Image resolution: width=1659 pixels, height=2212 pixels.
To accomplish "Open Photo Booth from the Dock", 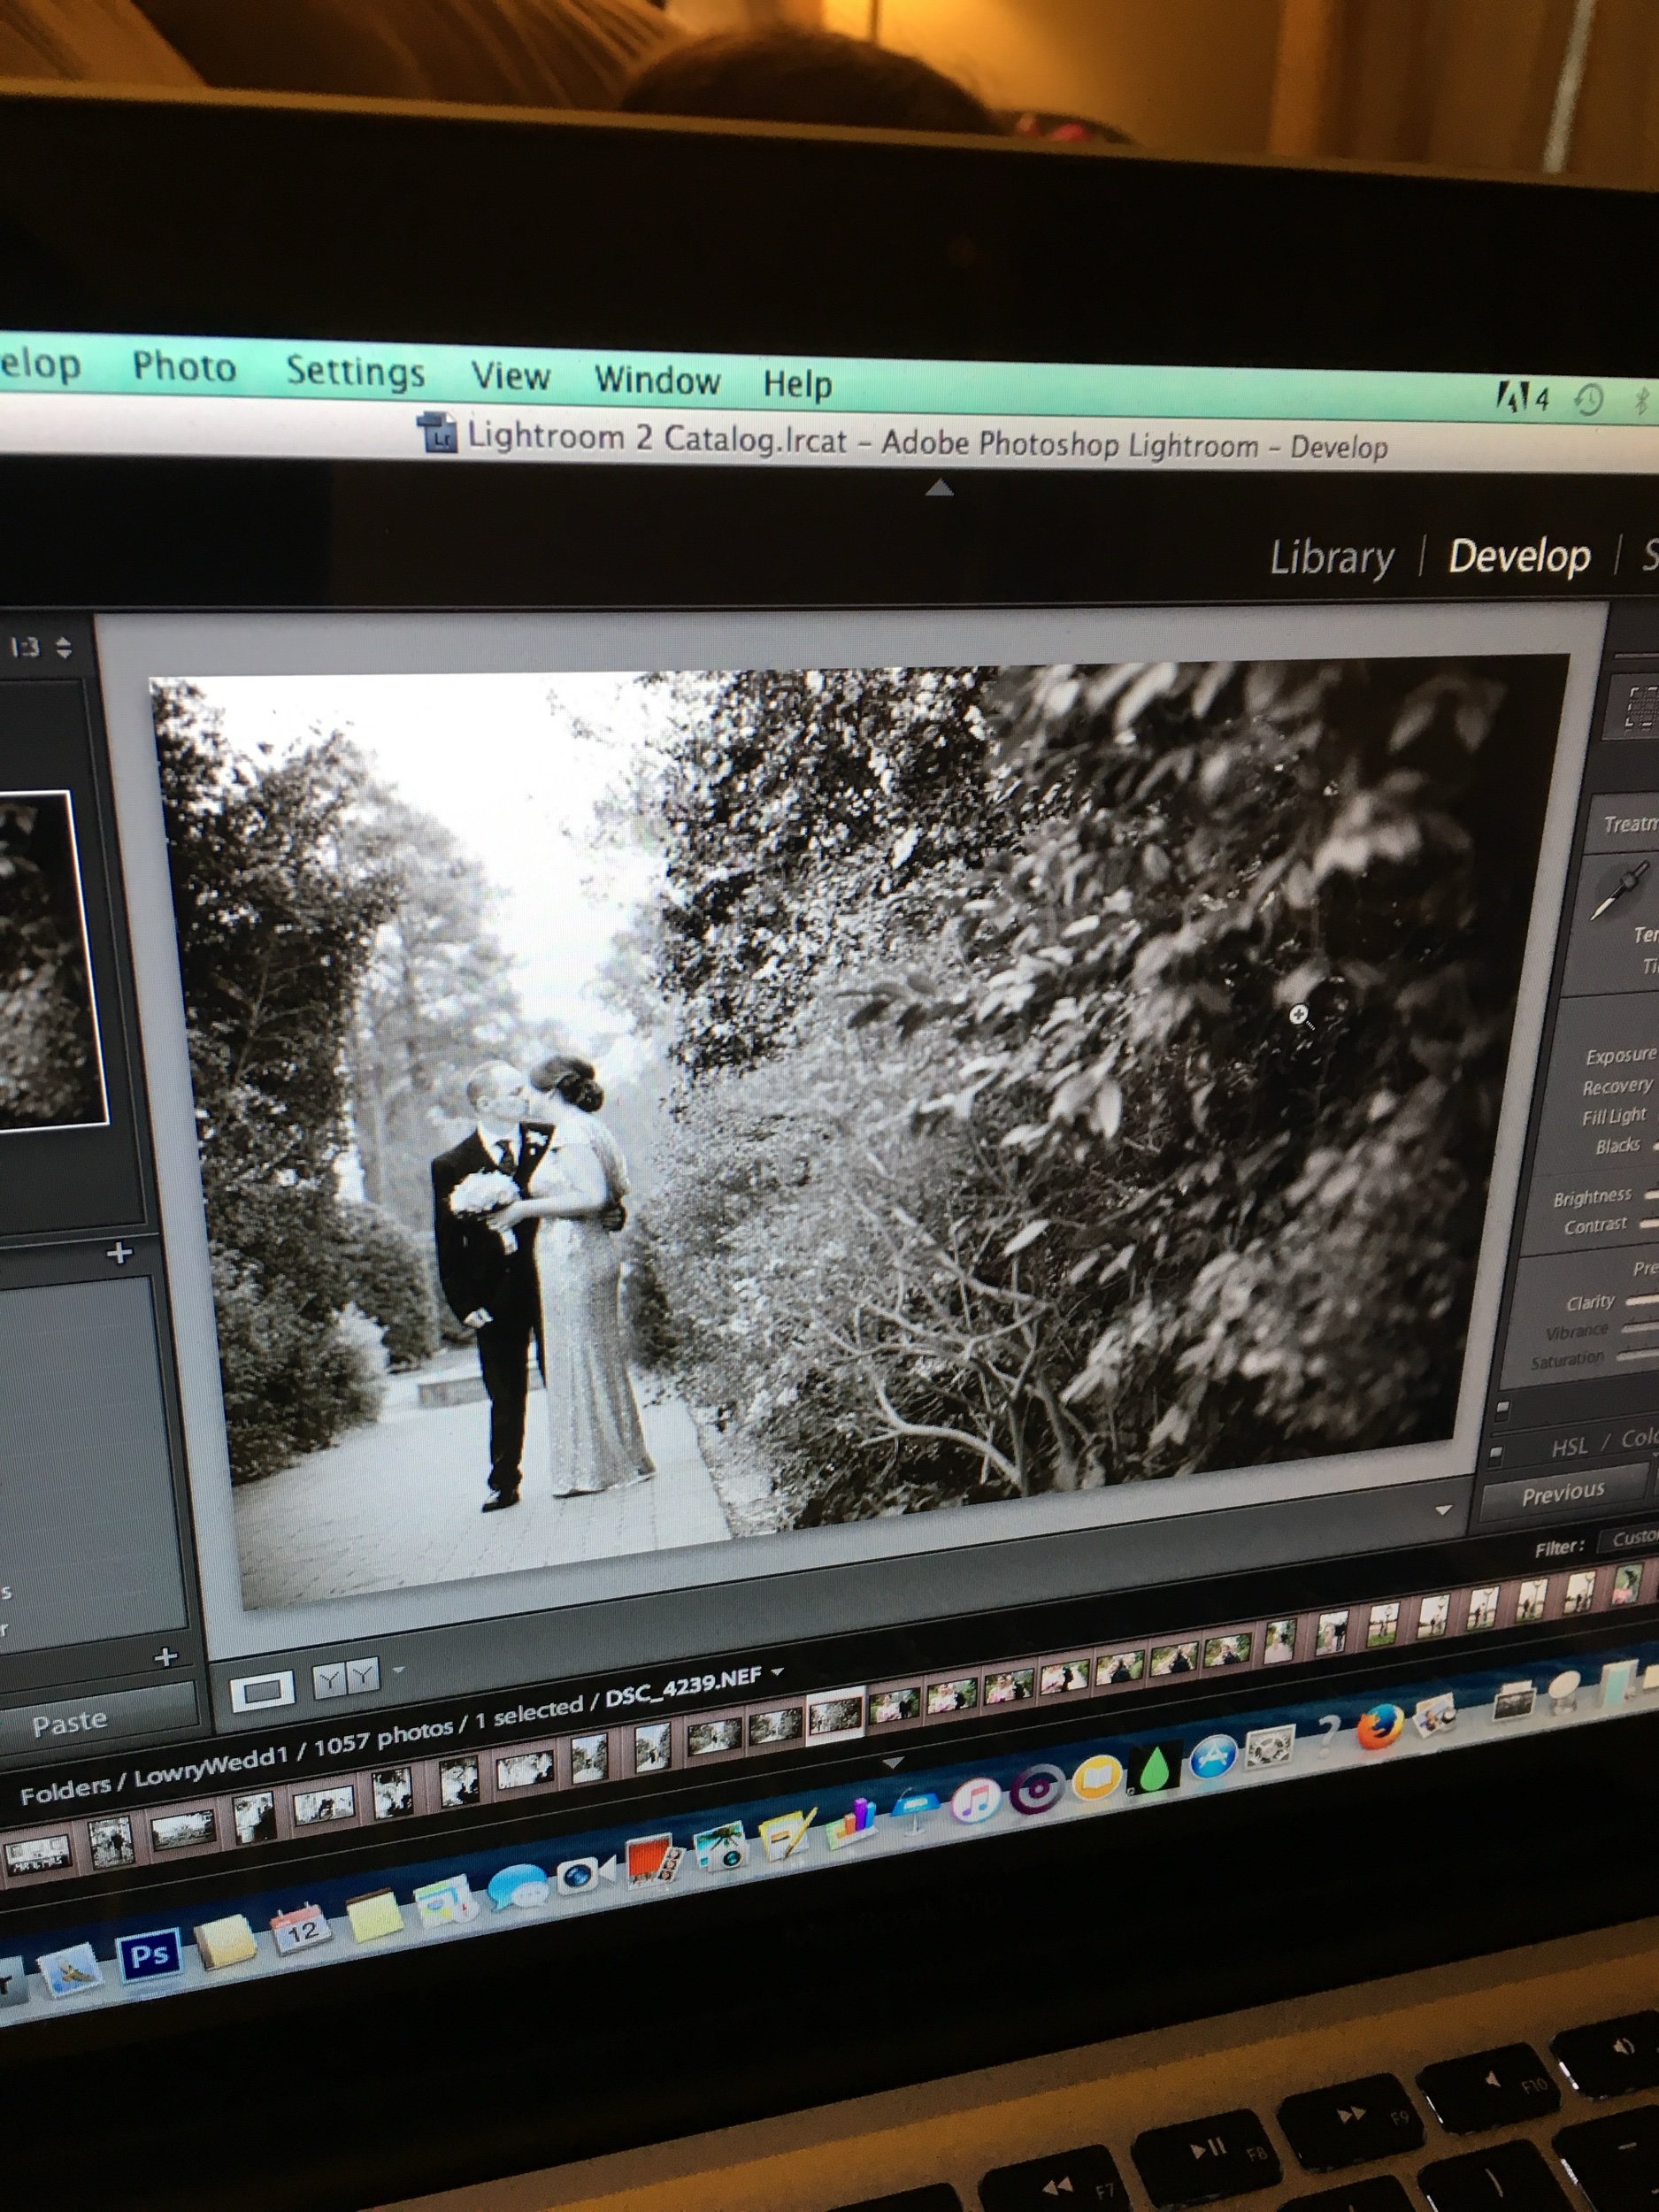I will tap(655, 1861).
